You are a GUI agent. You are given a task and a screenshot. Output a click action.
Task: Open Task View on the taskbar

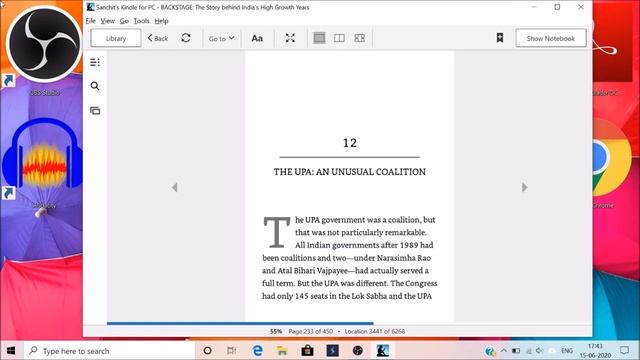click(231, 351)
